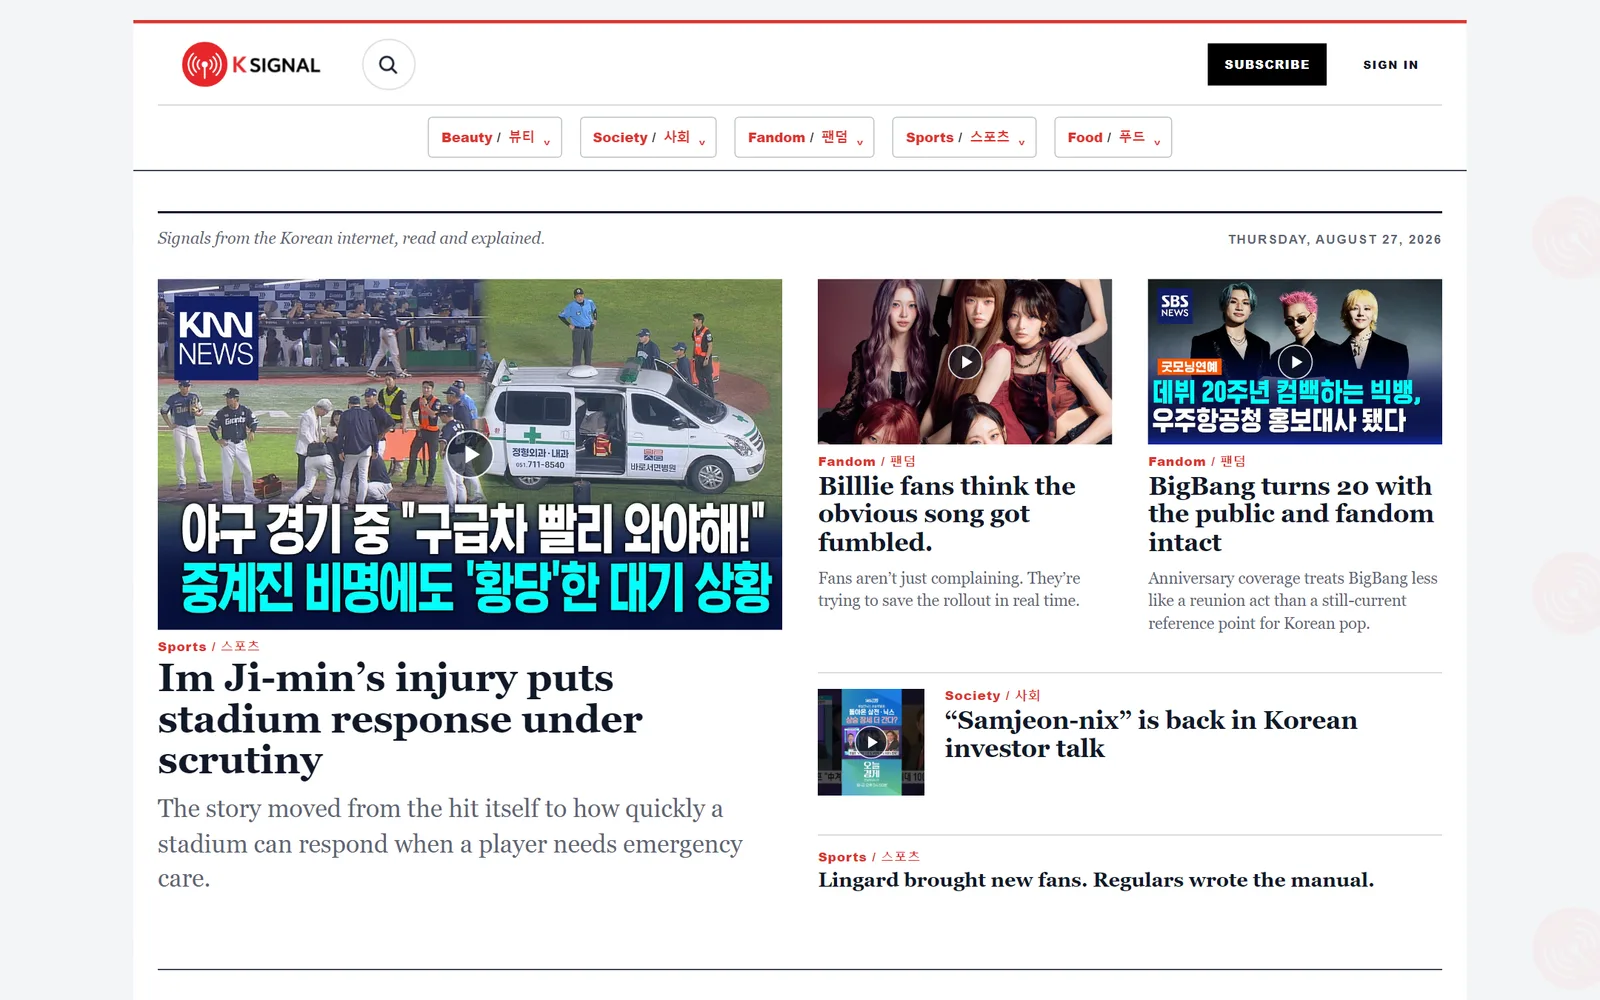1600x1000 pixels.
Task: Click the K Signal broadcast logo icon
Action: coord(205,65)
